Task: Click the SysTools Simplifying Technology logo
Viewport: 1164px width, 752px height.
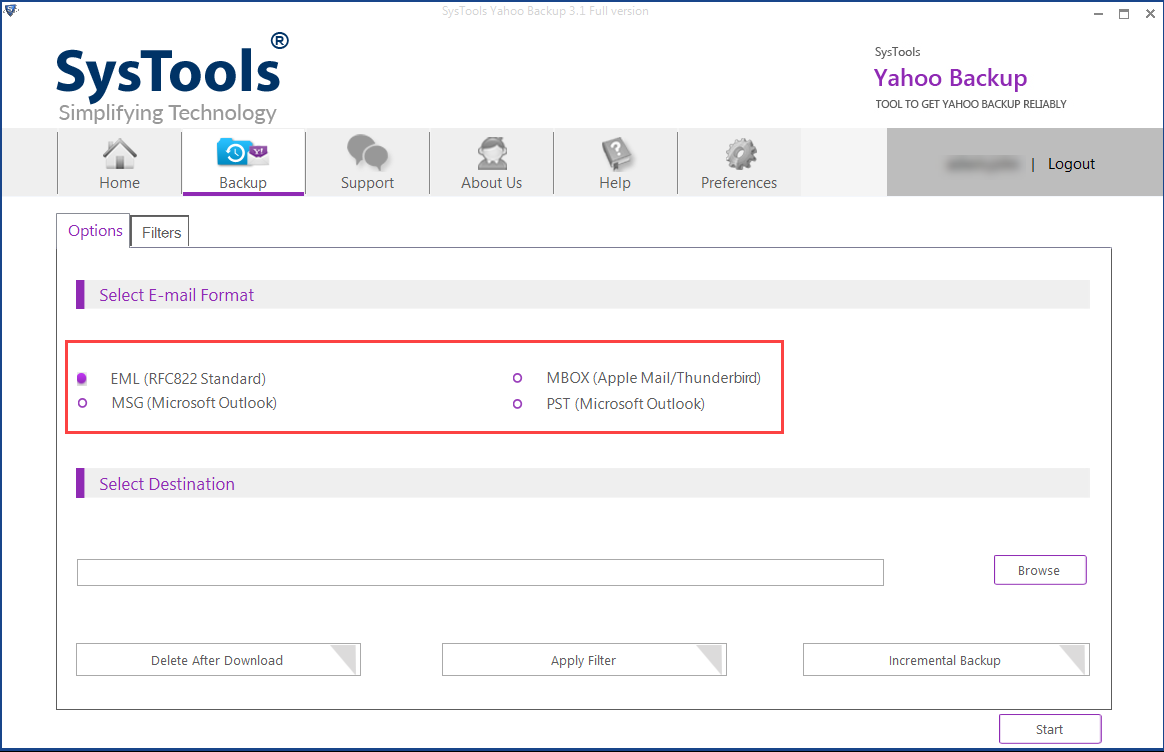Action: (173, 79)
